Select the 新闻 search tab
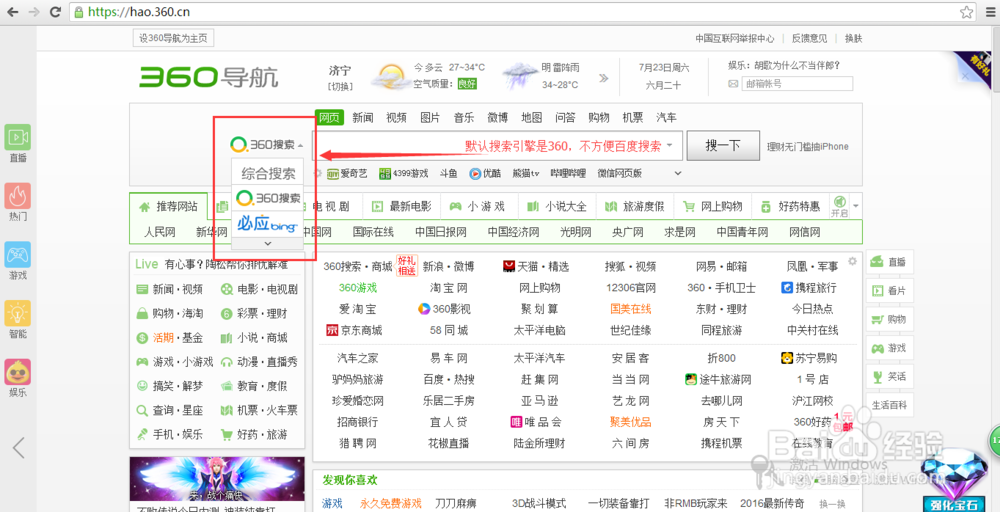The image size is (1000, 512). 363,117
